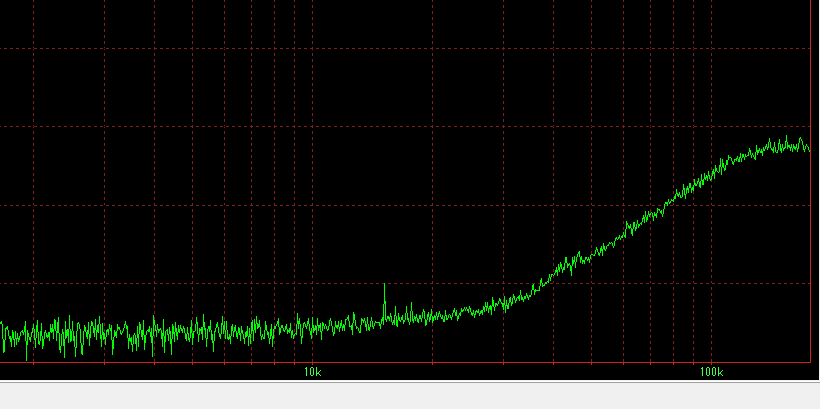The width and height of the screenshot is (821, 409).
Task: Click the 100k frequency axis label
Action: coord(711,372)
